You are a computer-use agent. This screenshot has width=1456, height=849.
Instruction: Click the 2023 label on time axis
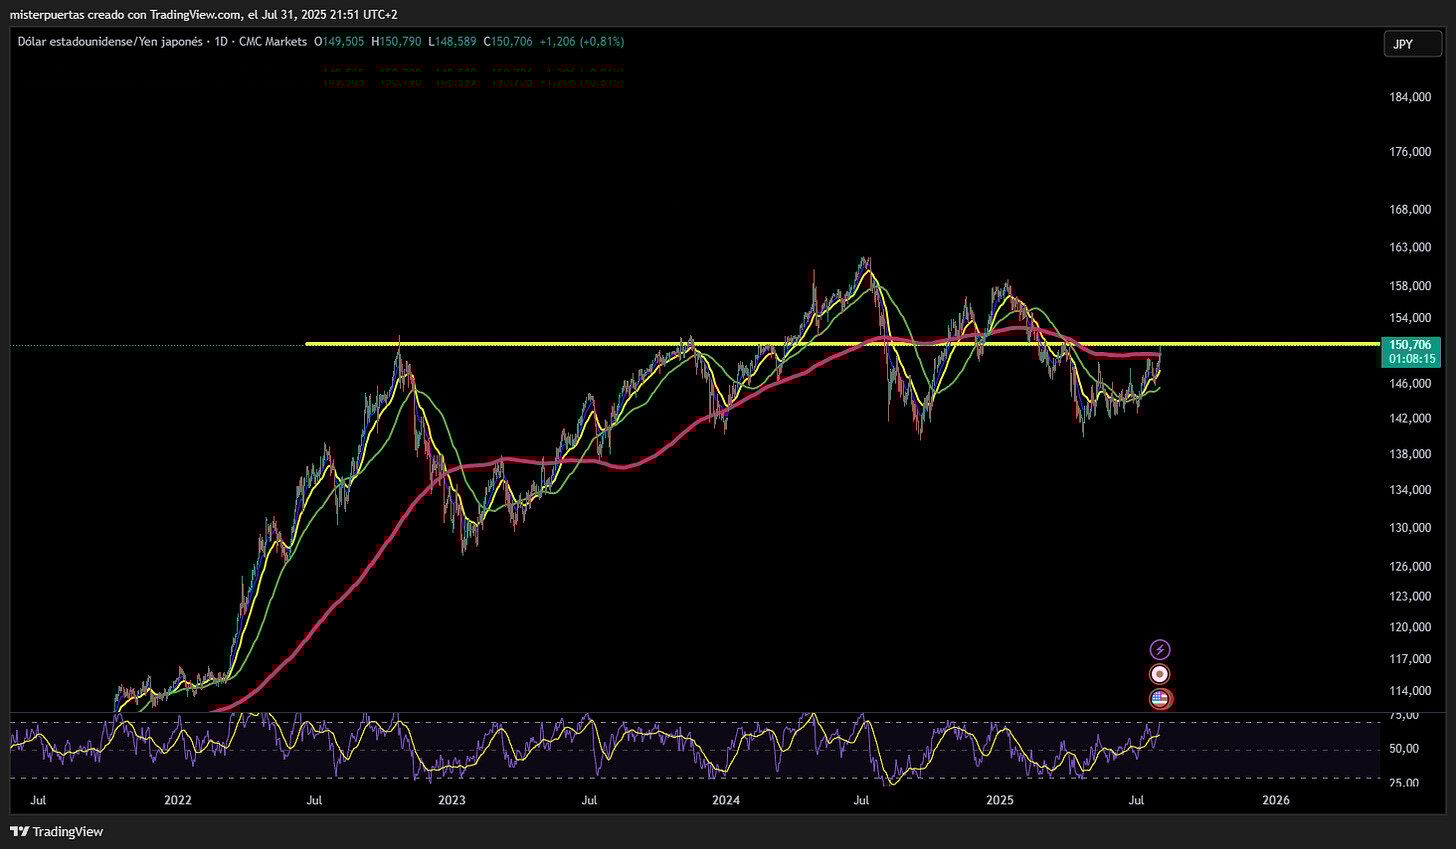point(452,800)
